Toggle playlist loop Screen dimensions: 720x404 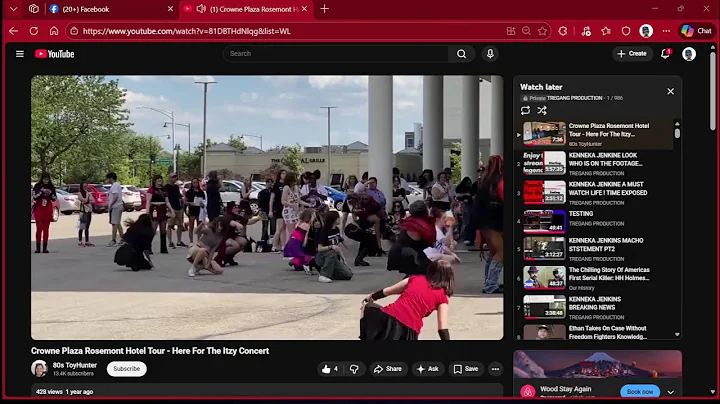pos(525,110)
